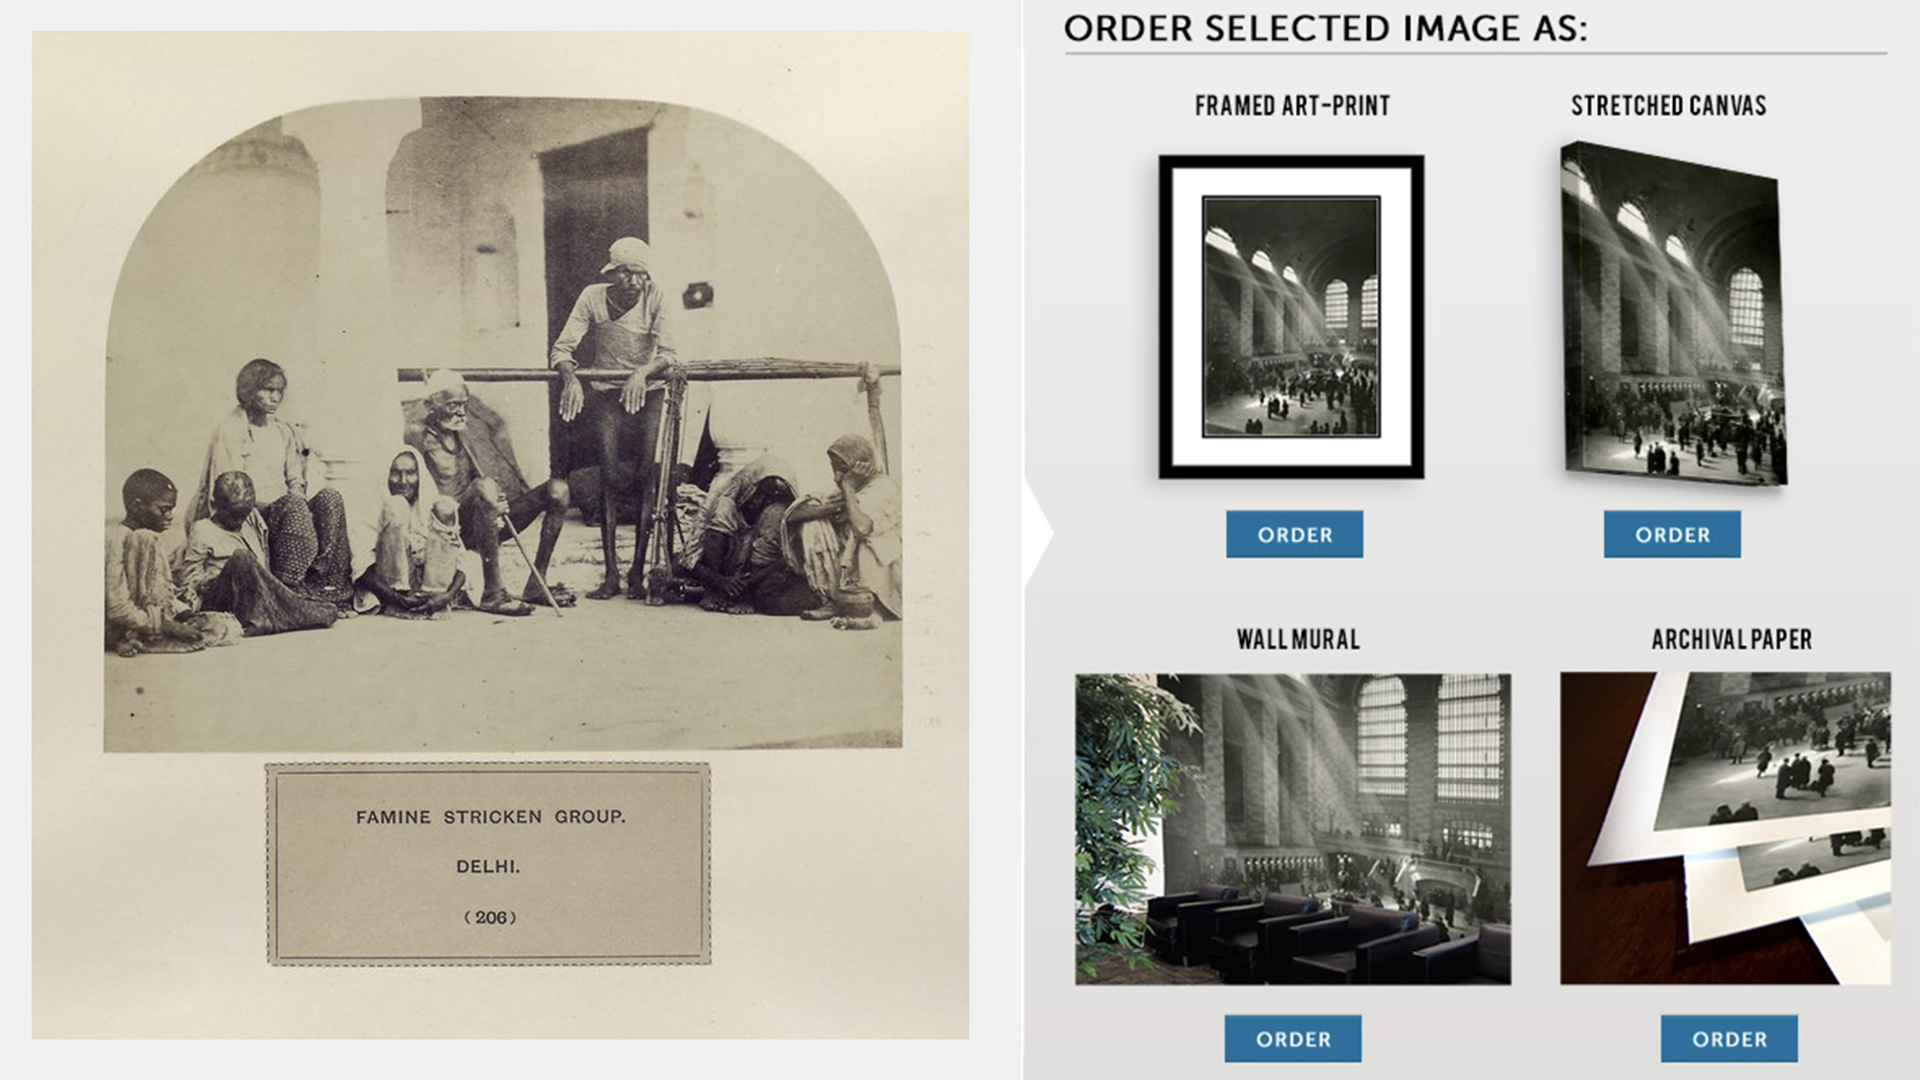
Task: Open the wall mural room preview
Action: pos(1293,829)
